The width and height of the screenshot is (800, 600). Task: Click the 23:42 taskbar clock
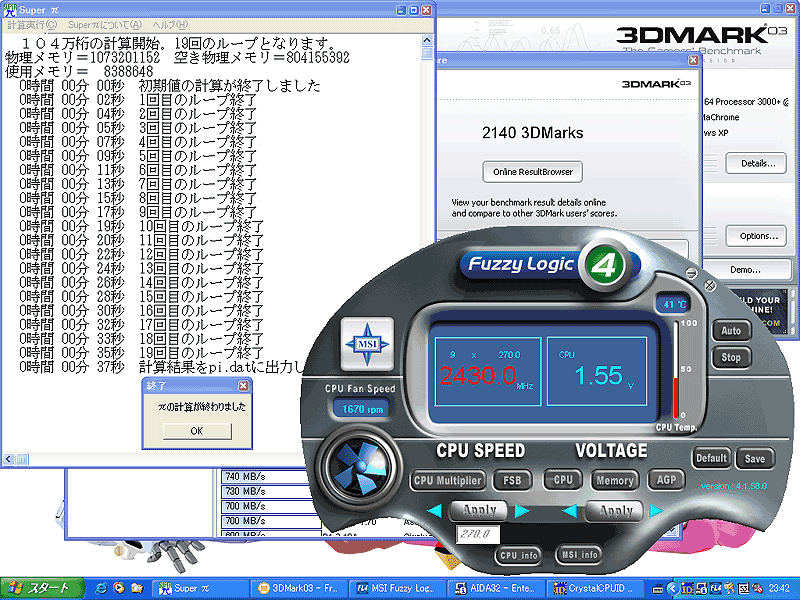[779, 589]
